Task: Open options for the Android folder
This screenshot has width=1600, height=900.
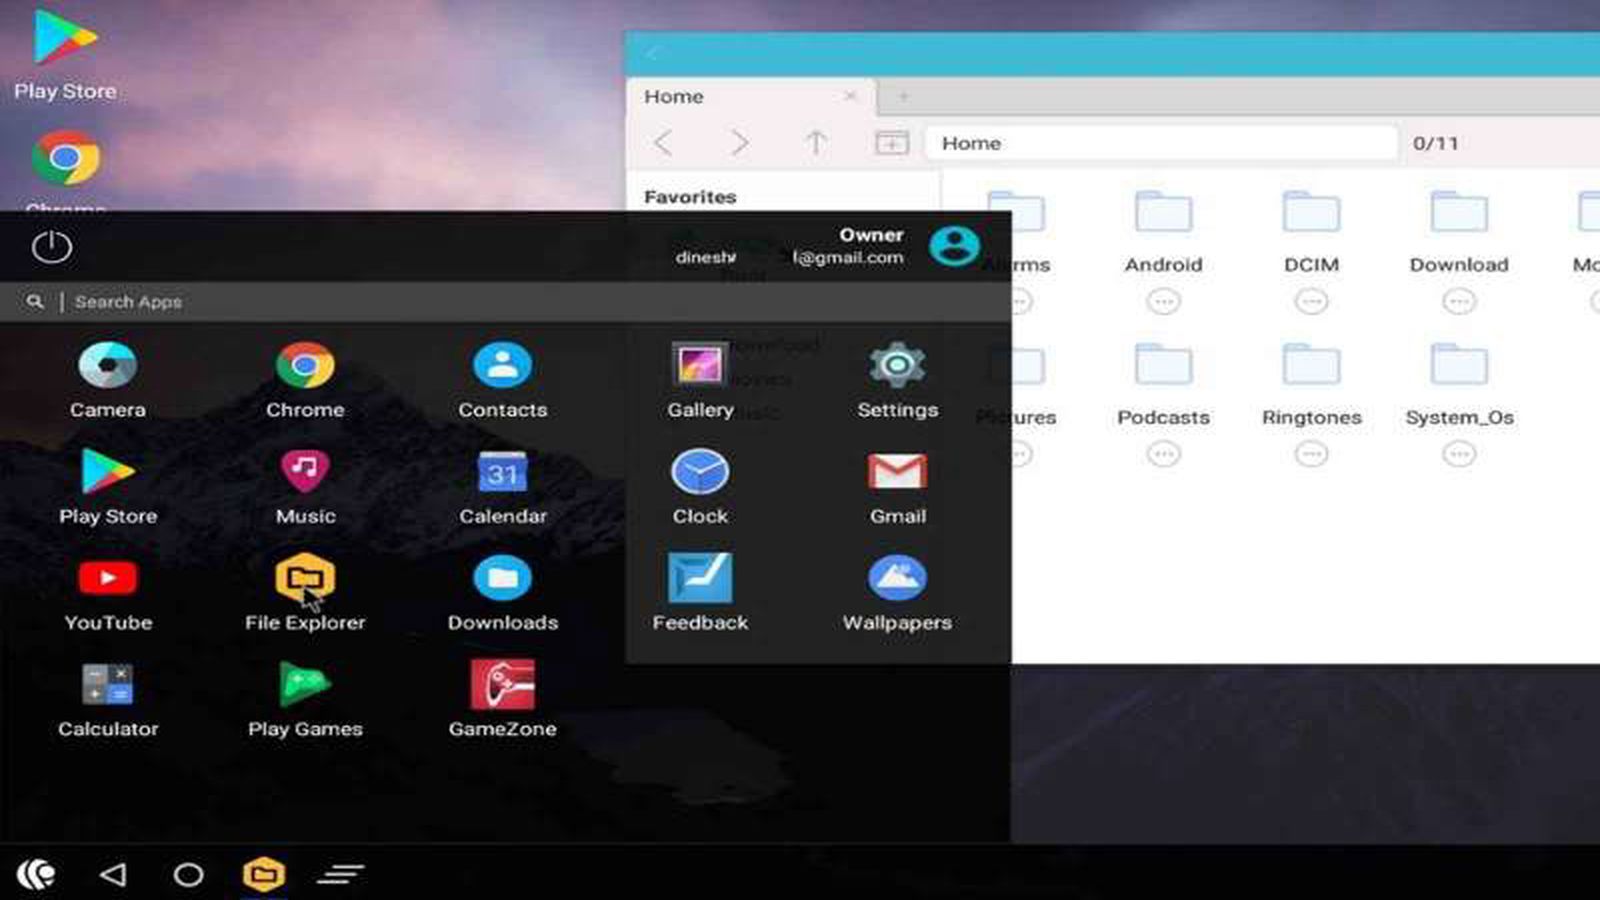Action: point(1163,301)
